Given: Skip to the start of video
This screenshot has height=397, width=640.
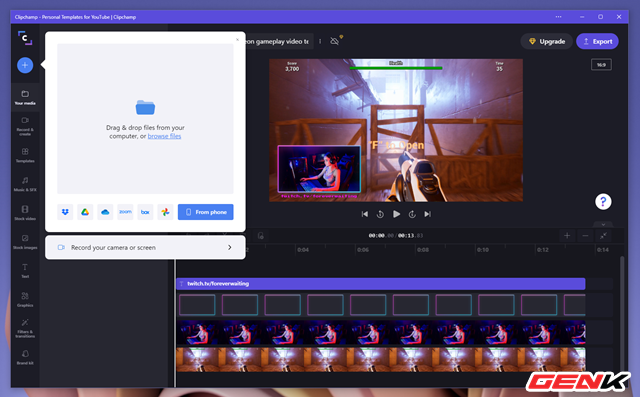Looking at the screenshot, I should tap(364, 214).
